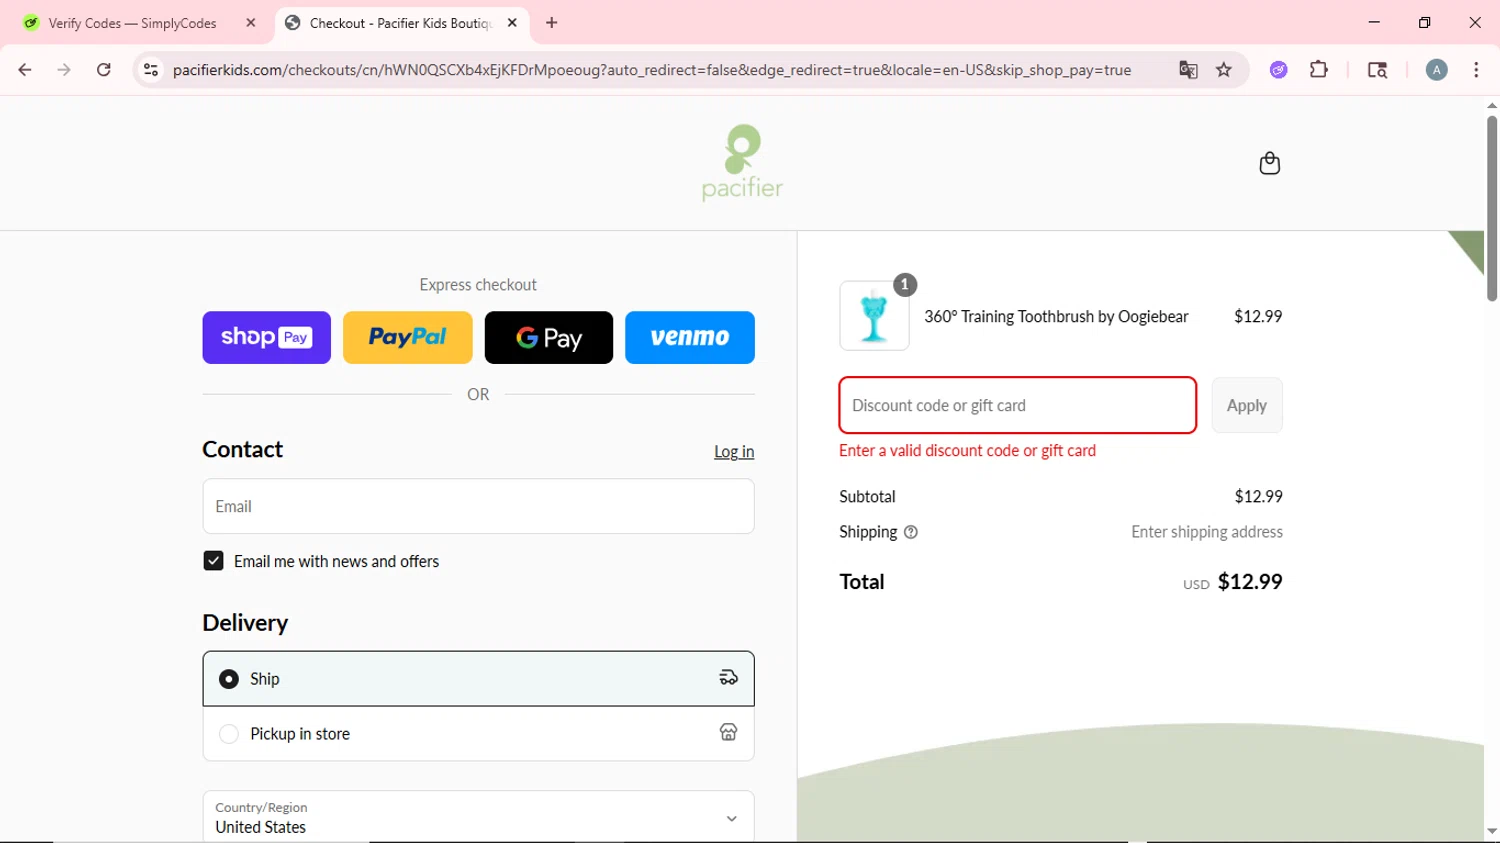Screen dimensions: 1500x843
Task: Go back to previous page
Action: click(x=25, y=70)
